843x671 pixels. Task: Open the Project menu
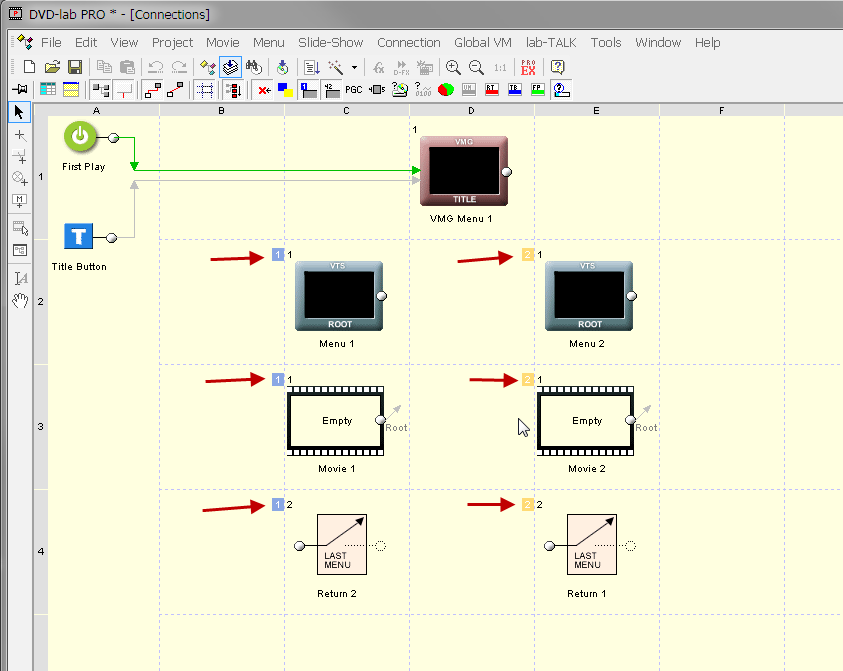(172, 42)
